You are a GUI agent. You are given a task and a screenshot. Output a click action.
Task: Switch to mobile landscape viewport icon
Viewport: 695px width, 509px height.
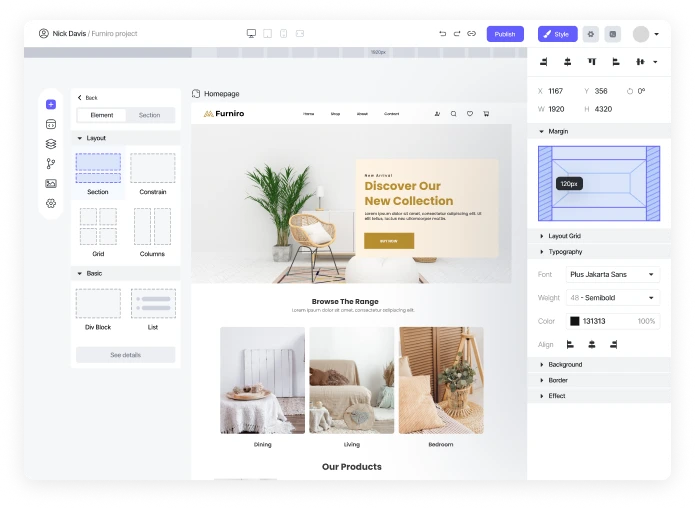tap(300, 34)
